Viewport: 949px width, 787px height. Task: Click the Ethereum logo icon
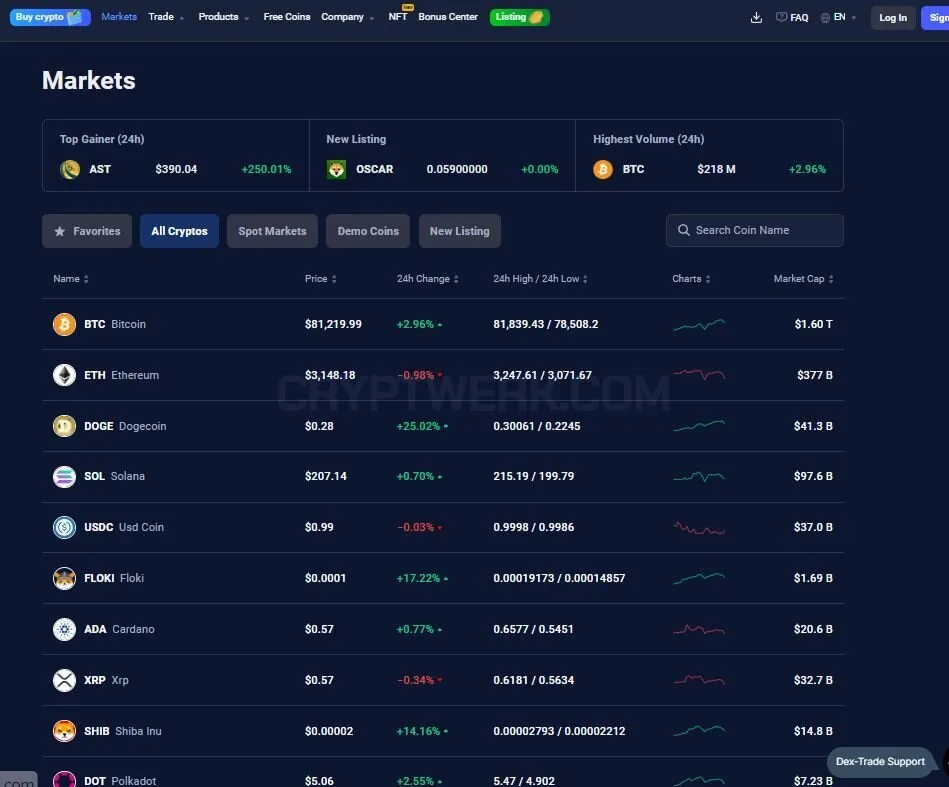point(64,375)
